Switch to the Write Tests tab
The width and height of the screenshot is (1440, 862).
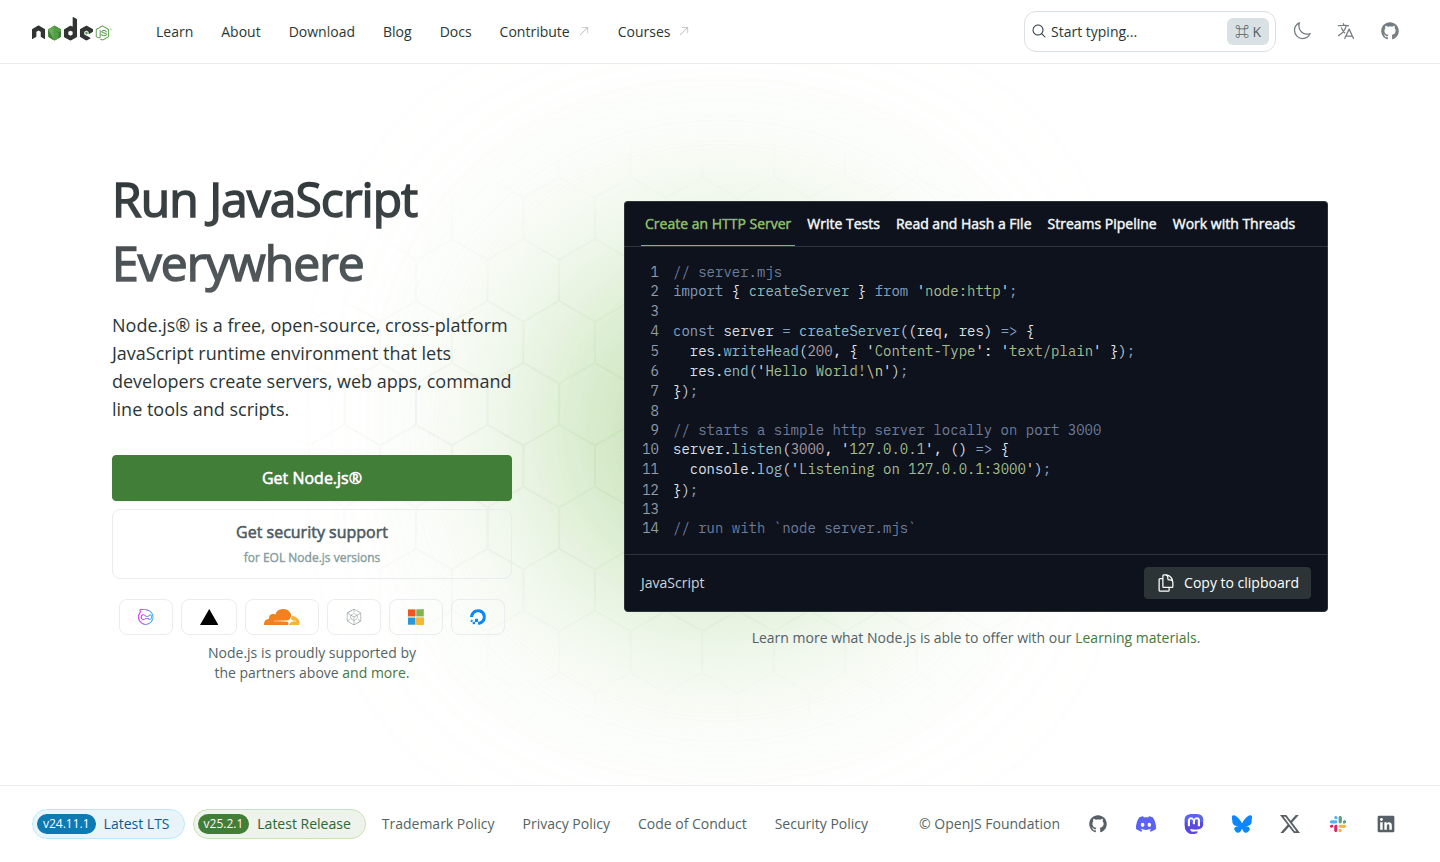[x=843, y=224]
